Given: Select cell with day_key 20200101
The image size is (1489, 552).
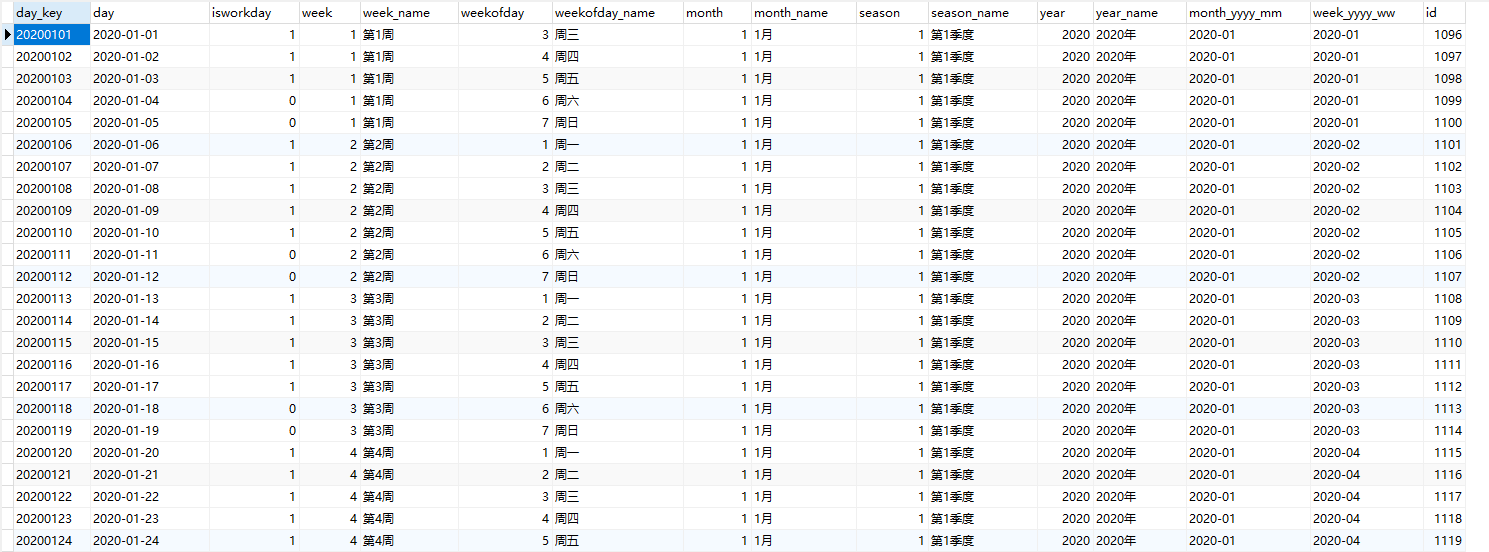Looking at the screenshot, I should coord(51,35).
